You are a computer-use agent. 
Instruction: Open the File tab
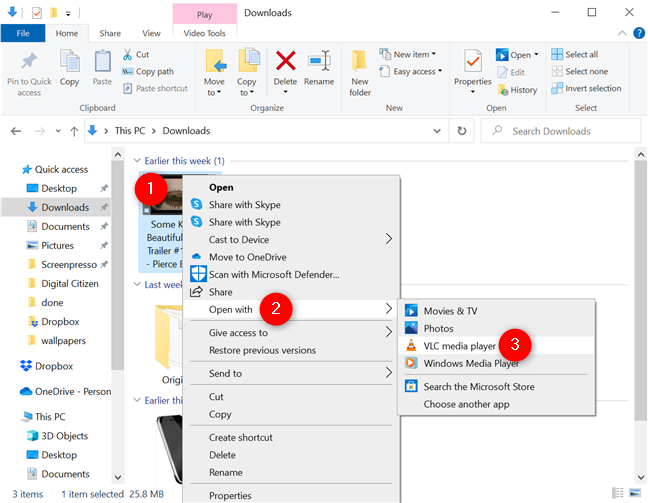click(23, 33)
